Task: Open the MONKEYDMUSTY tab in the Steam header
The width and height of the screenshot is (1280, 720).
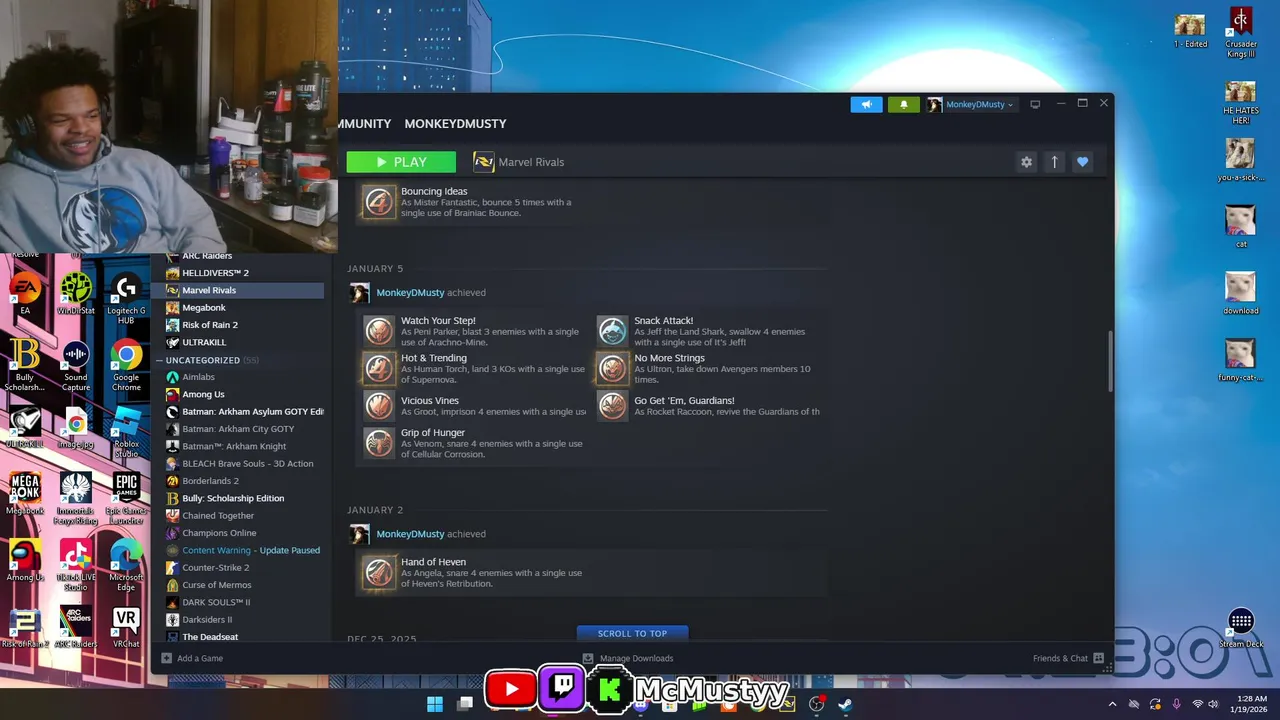Action: (x=455, y=124)
